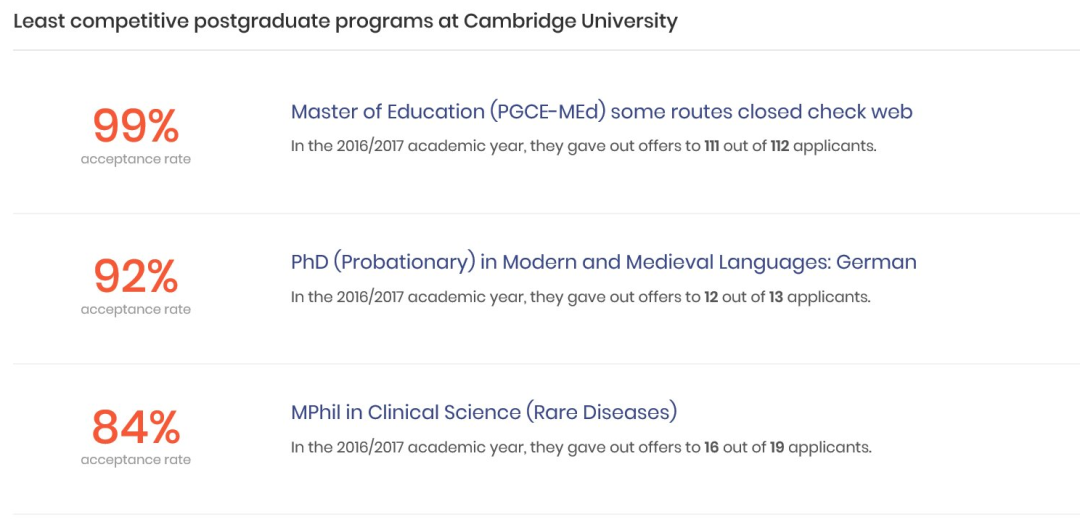Click the 84% acceptance rate figure

[x=136, y=427]
